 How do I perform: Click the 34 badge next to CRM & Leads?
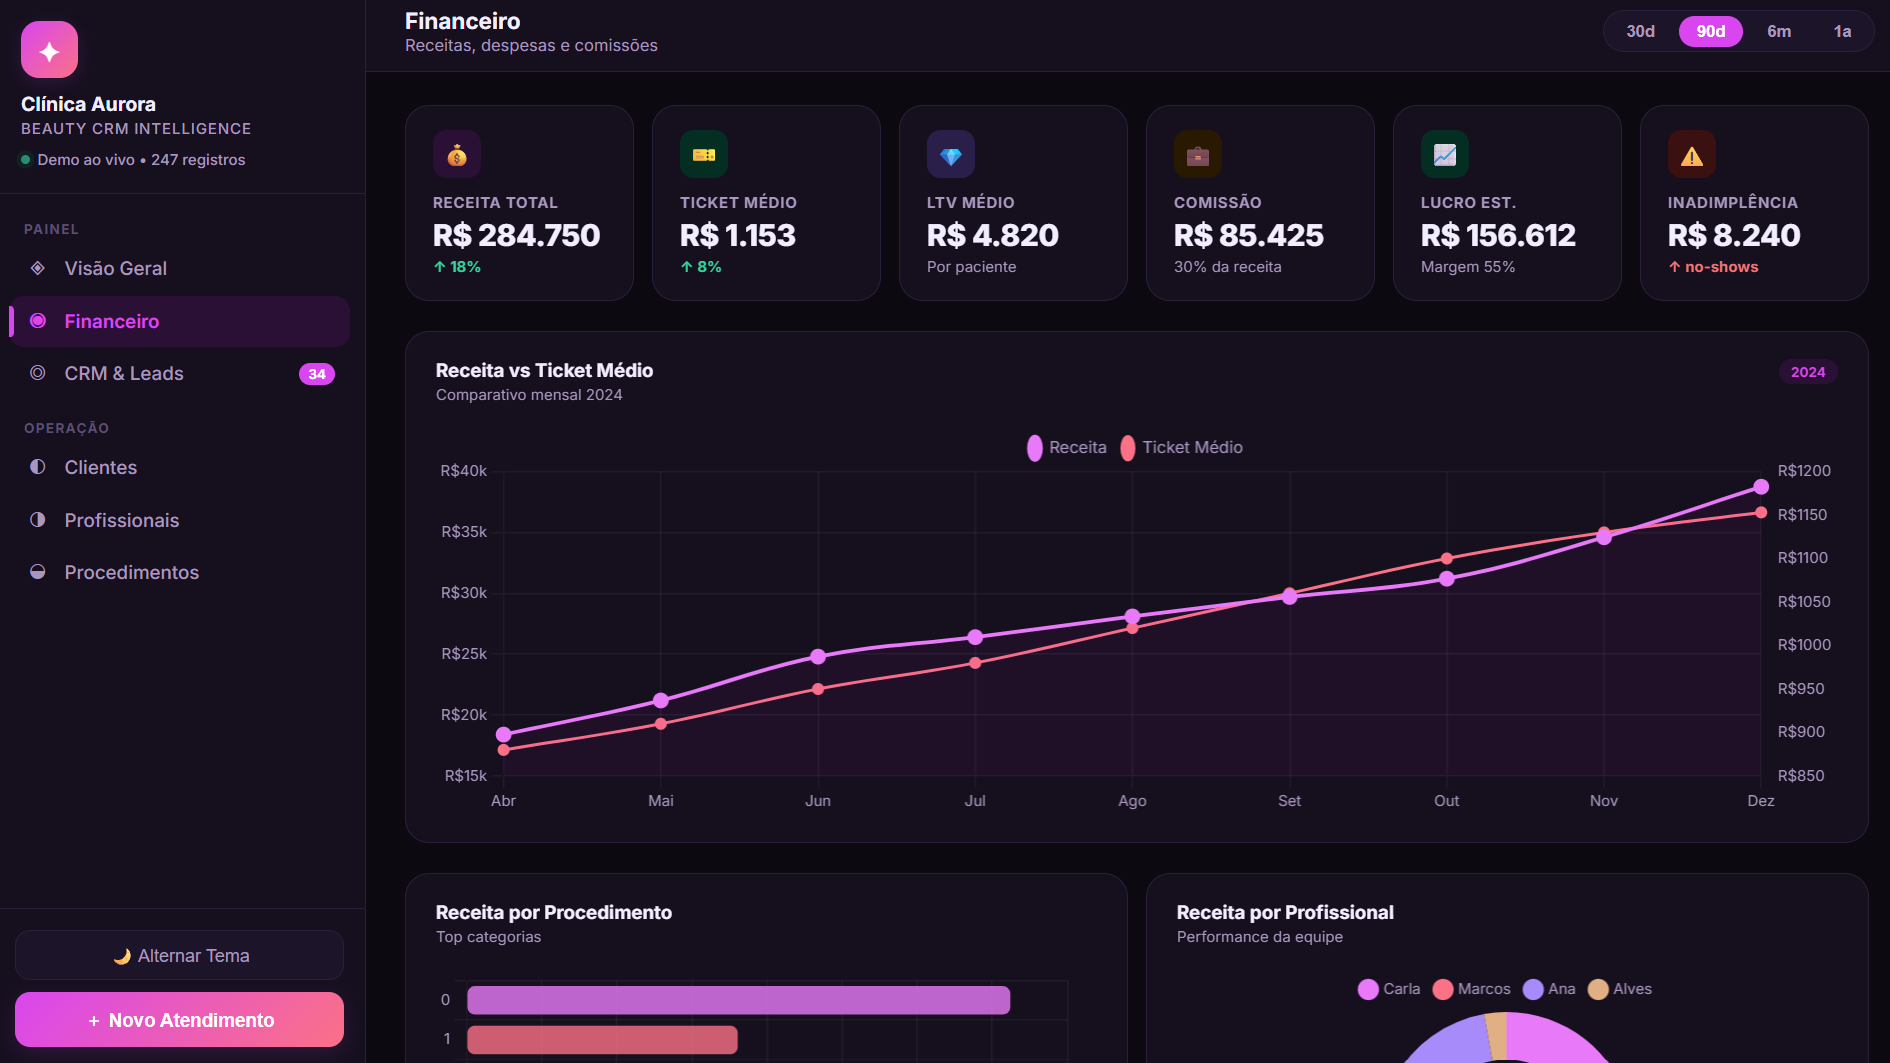[317, 374]
